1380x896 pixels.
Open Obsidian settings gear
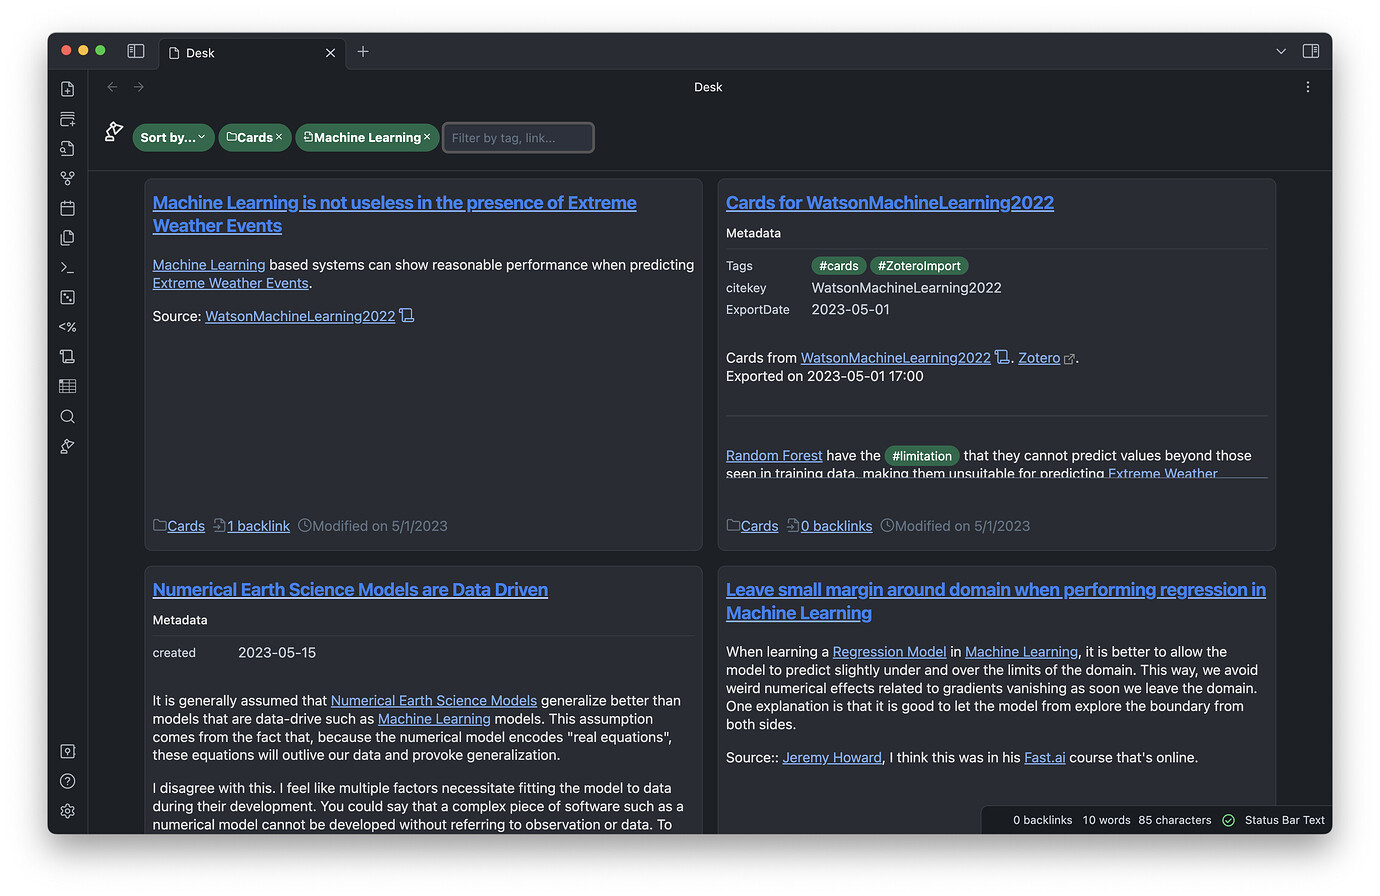coord(67,811)
